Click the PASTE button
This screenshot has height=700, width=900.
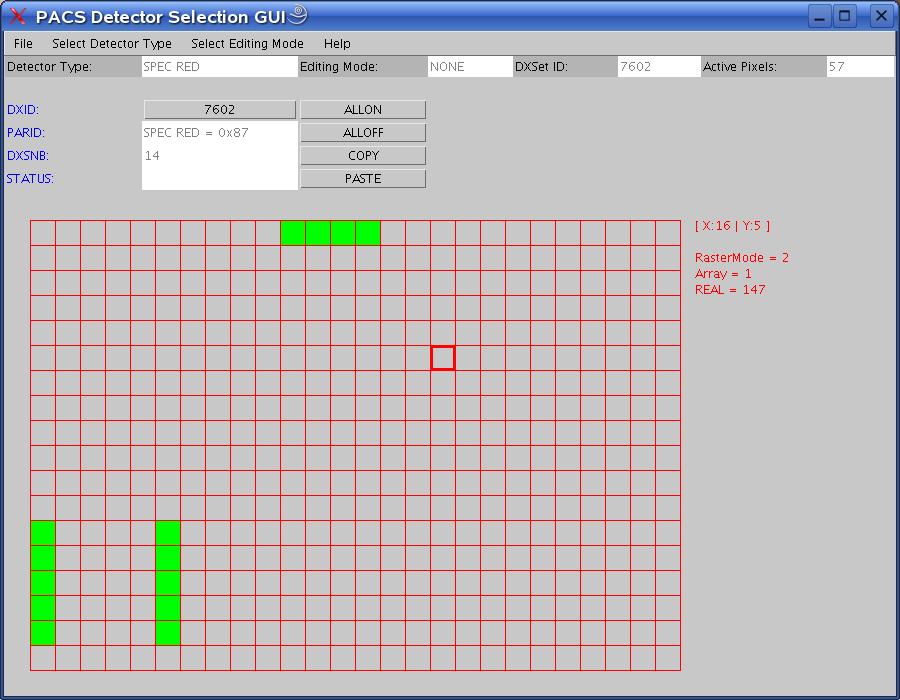click(x=363, y=178)
